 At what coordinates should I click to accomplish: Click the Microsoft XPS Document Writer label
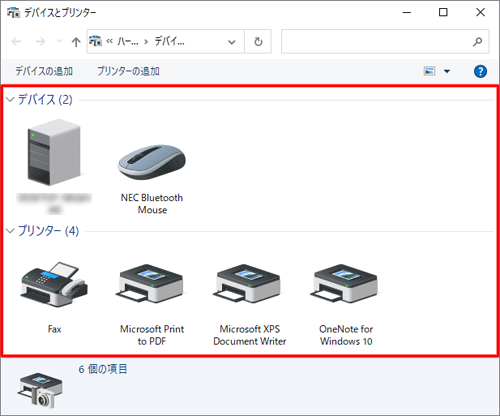[x=250, y=335]
